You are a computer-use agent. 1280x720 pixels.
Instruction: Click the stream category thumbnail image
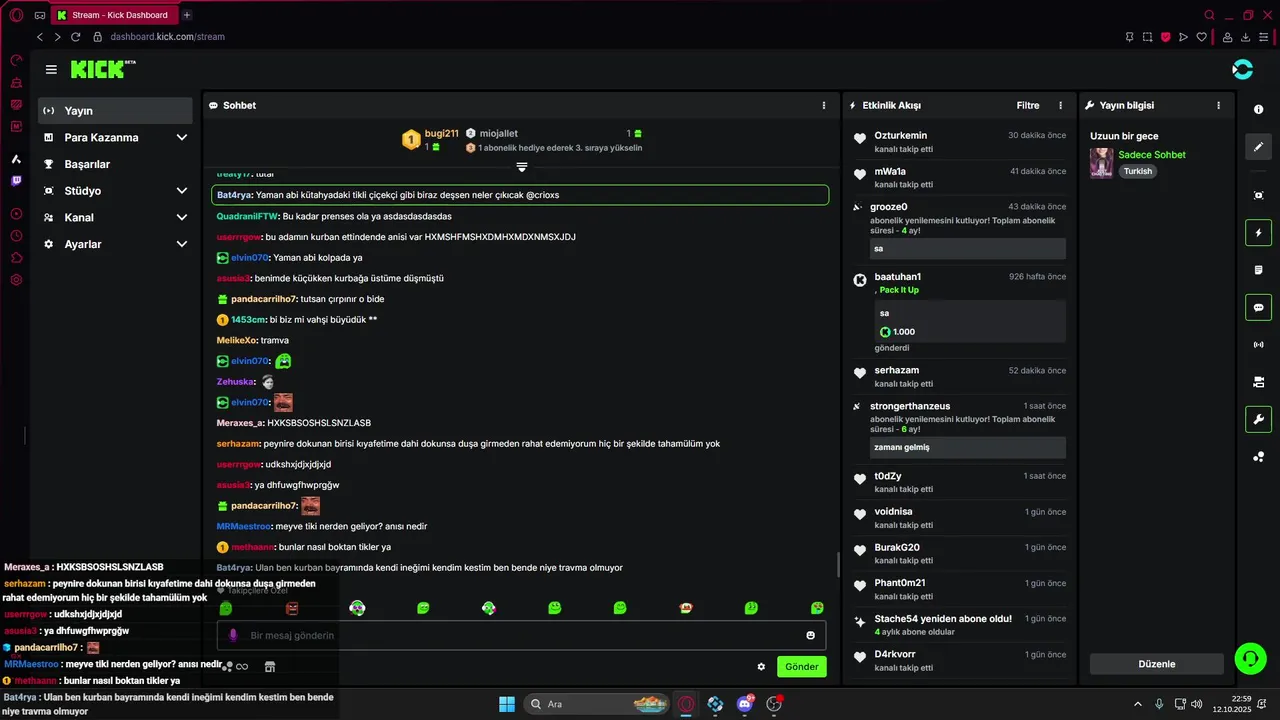1102,163
